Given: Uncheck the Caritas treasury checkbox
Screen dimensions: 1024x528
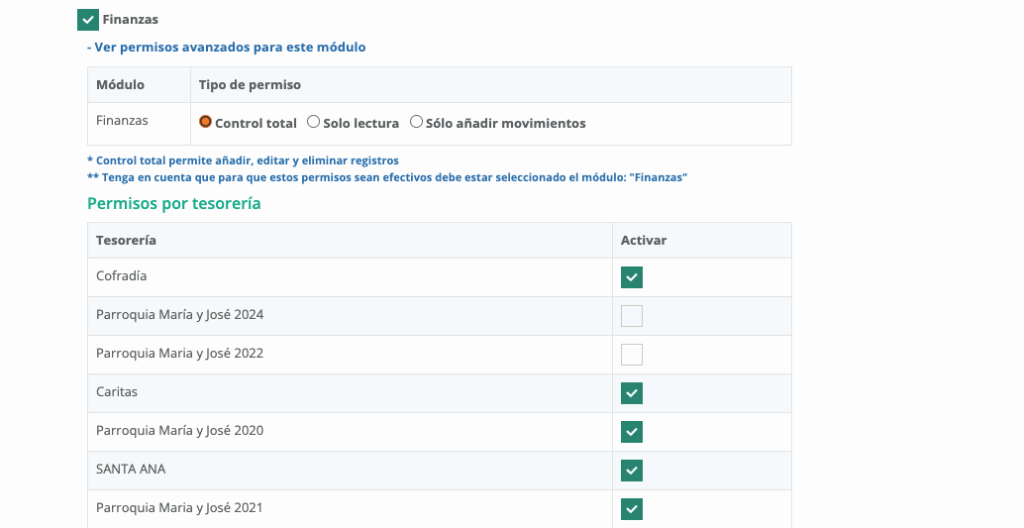Looking at the screenshot, I should (631, 393).
